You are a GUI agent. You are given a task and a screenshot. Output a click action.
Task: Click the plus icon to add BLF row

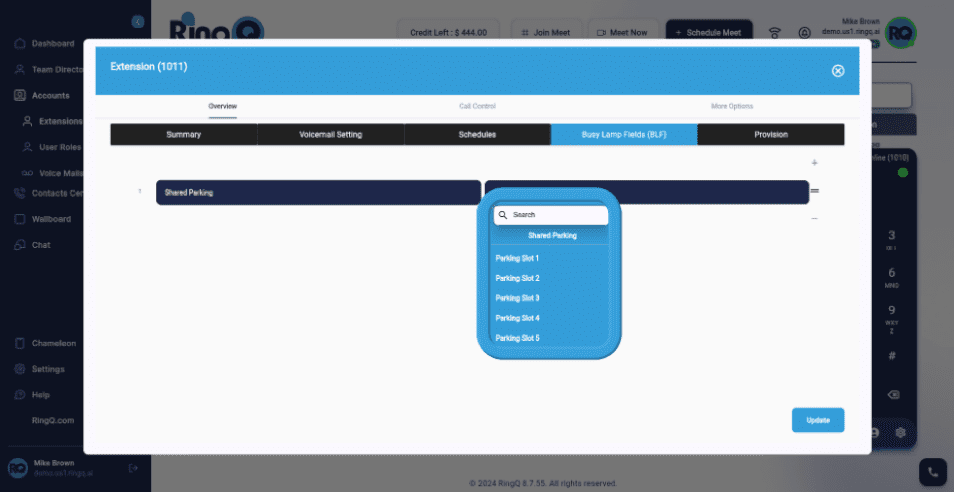point(814,163)
